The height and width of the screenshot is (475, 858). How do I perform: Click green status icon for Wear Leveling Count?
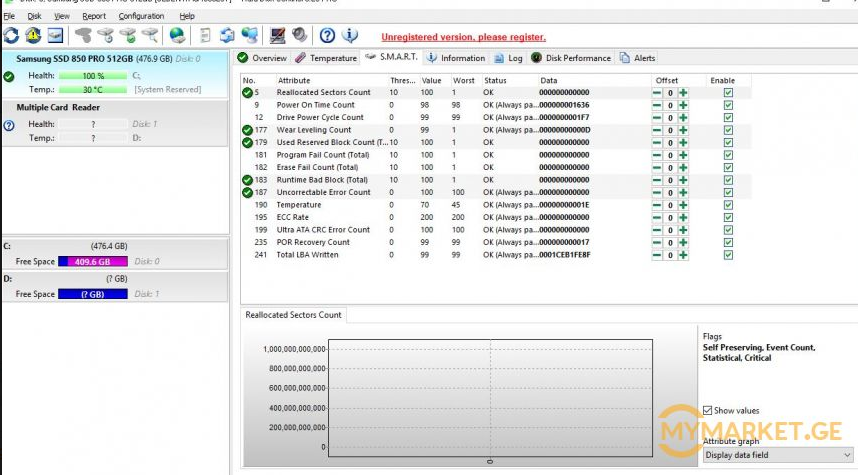coord(247,130)
